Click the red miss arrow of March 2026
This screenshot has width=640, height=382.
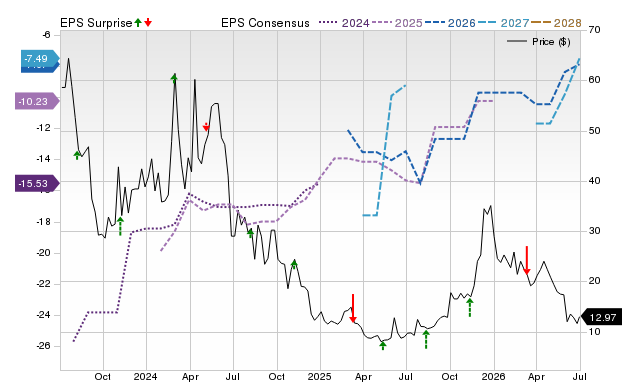(x=527, y=260)
